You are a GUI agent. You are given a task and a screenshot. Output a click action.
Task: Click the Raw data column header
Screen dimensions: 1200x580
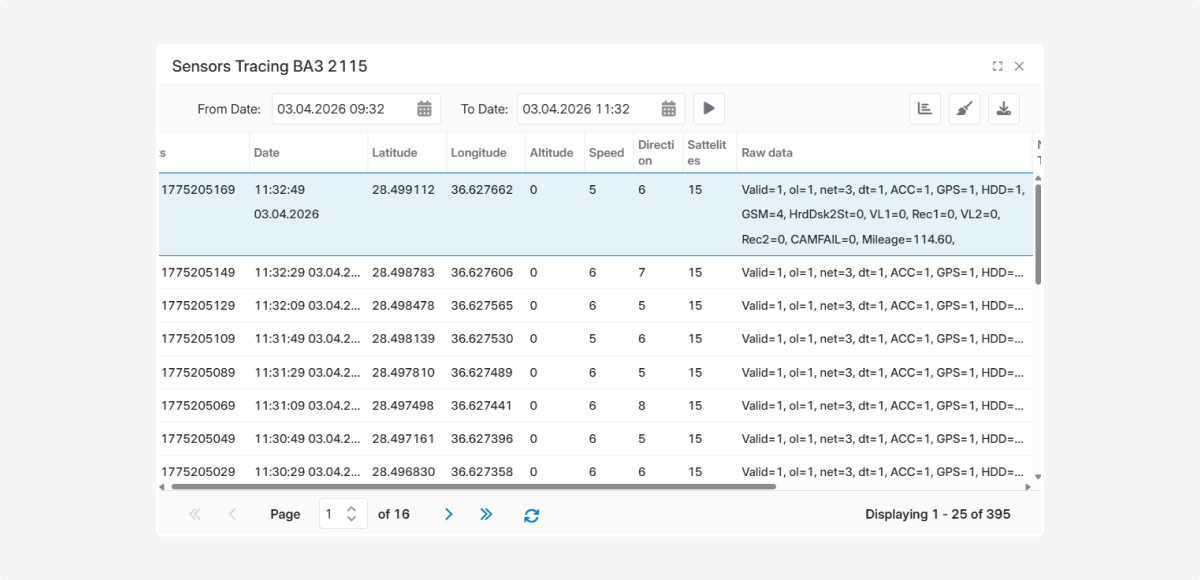point(767,153)
